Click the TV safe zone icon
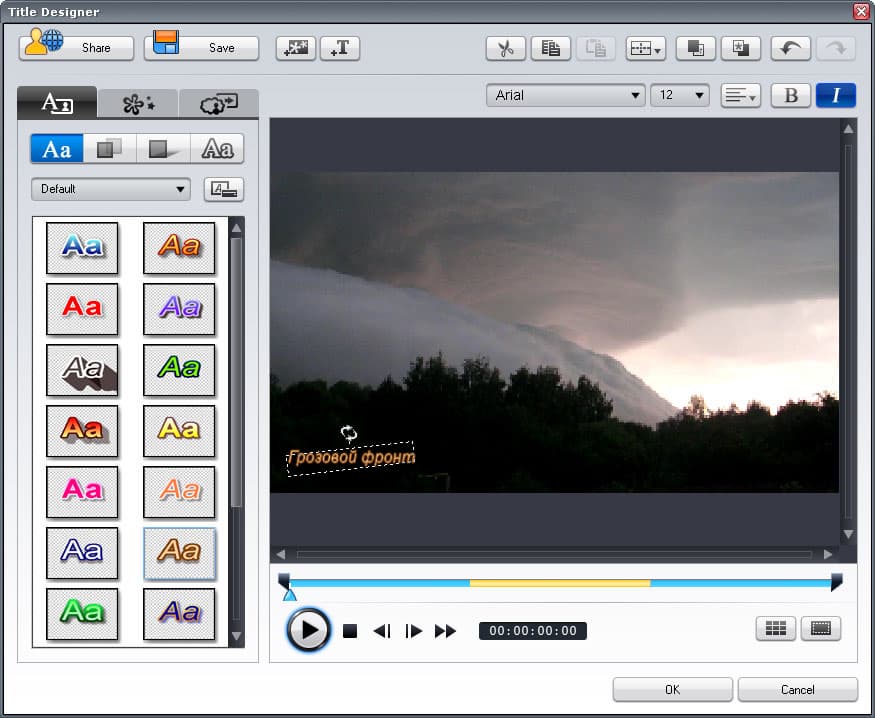This screenshot has width=875, height=718. point(821,629)
